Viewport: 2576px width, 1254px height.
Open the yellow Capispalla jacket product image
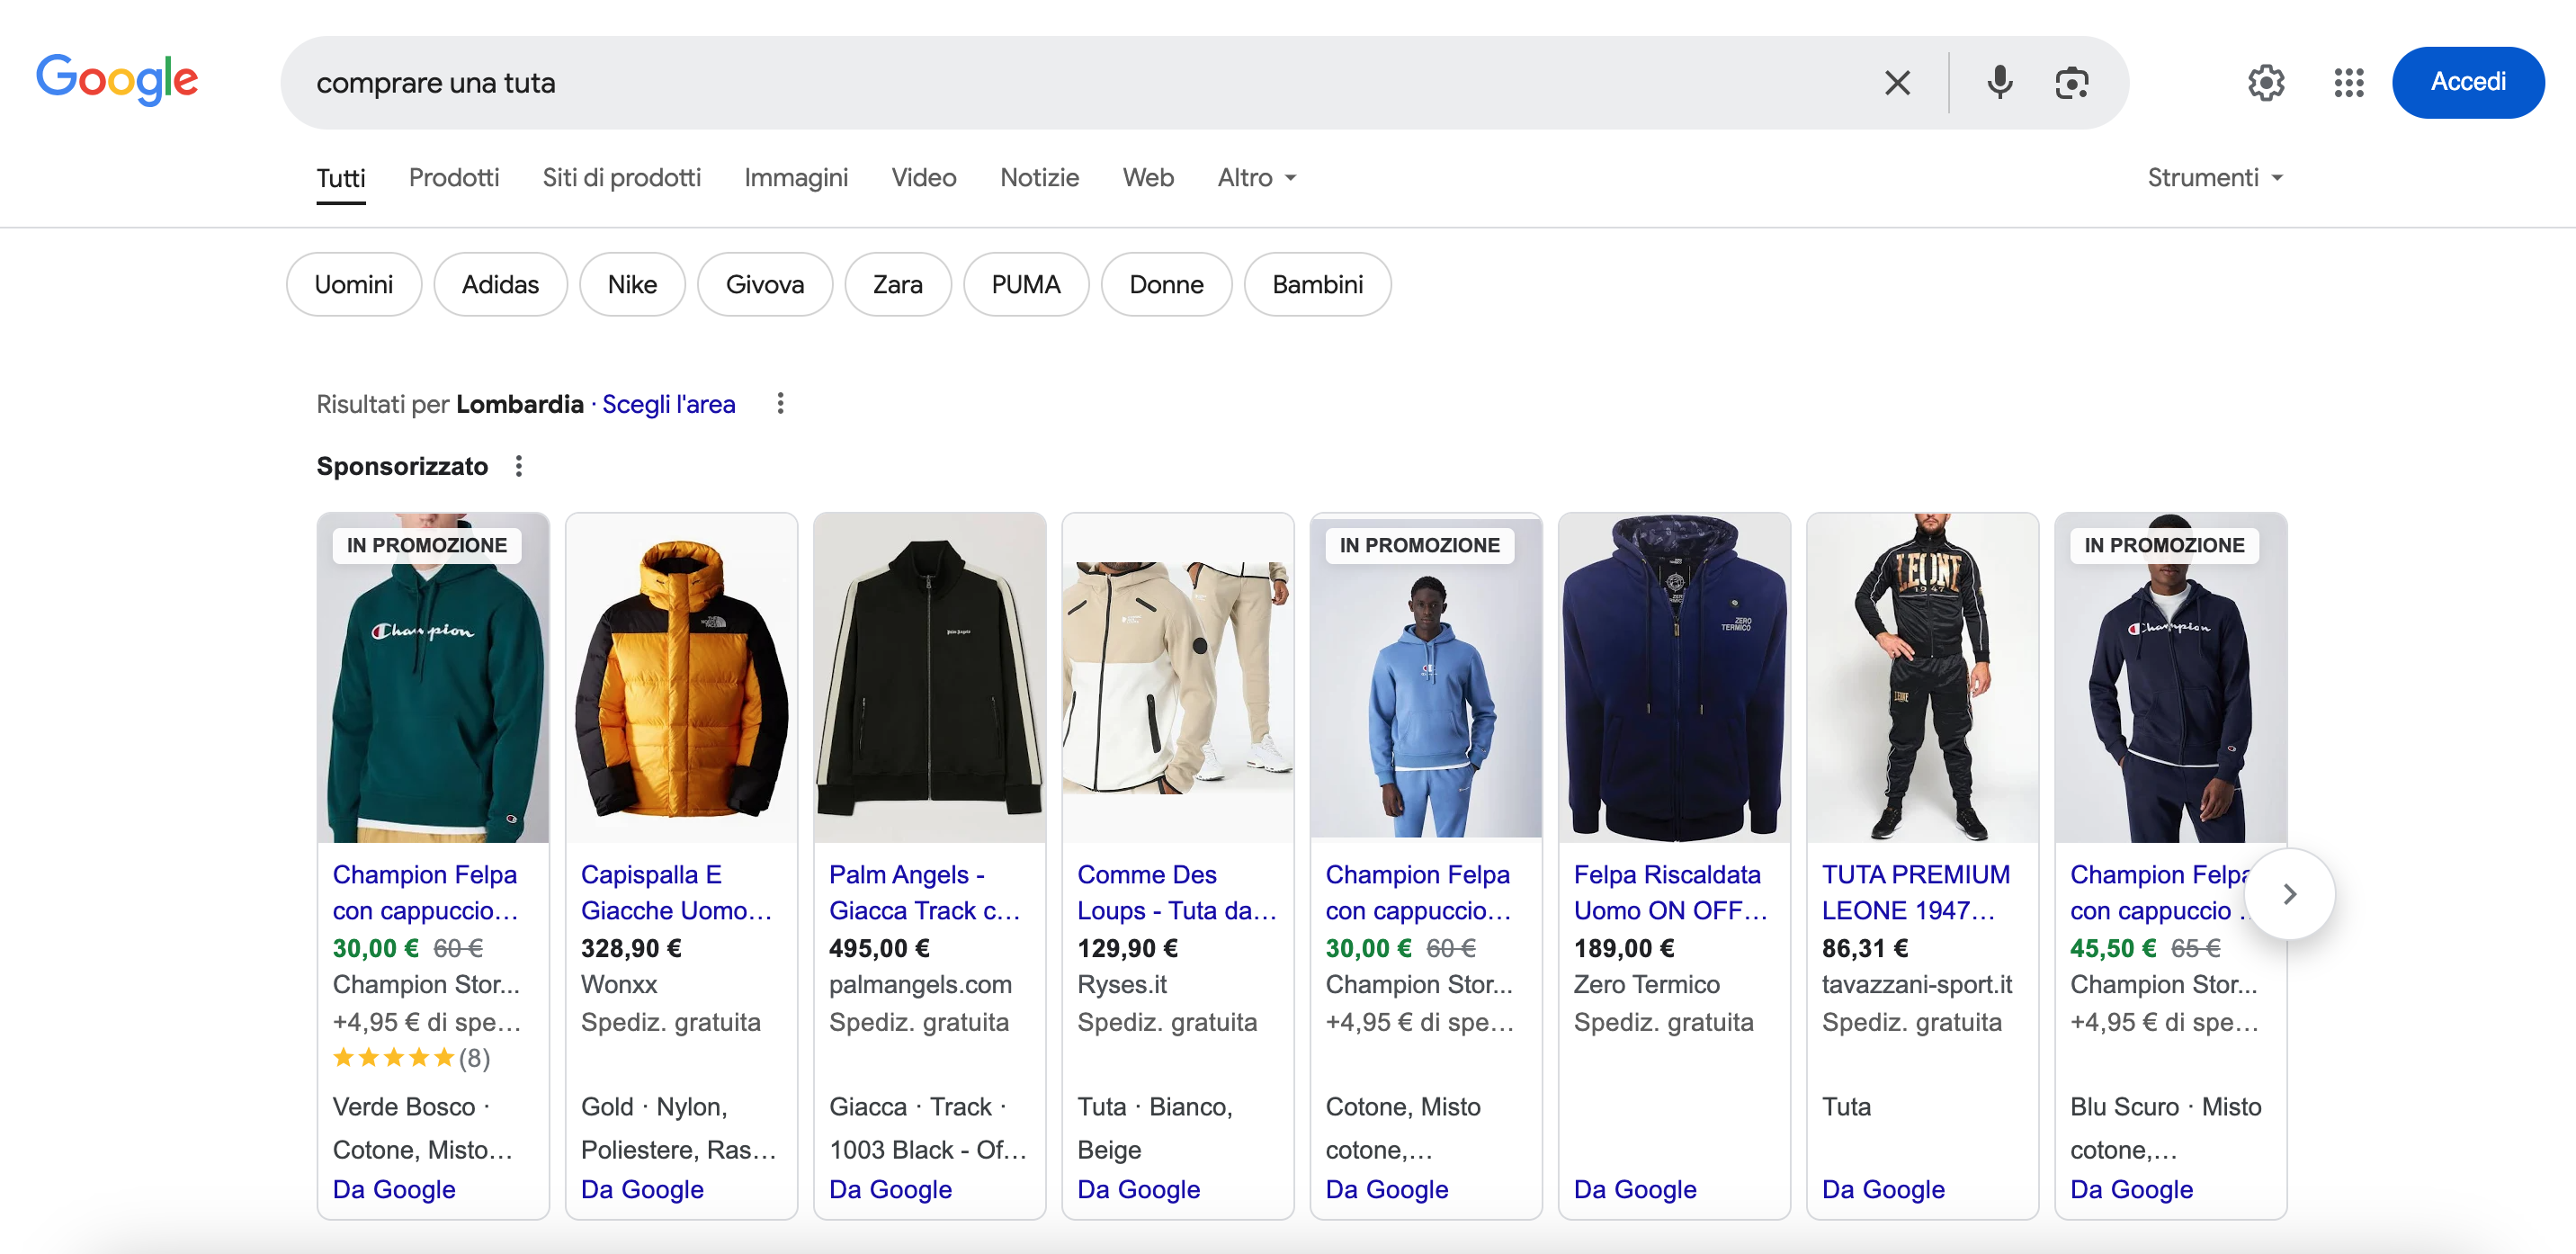pyautogui.click(x=681, y=679)
